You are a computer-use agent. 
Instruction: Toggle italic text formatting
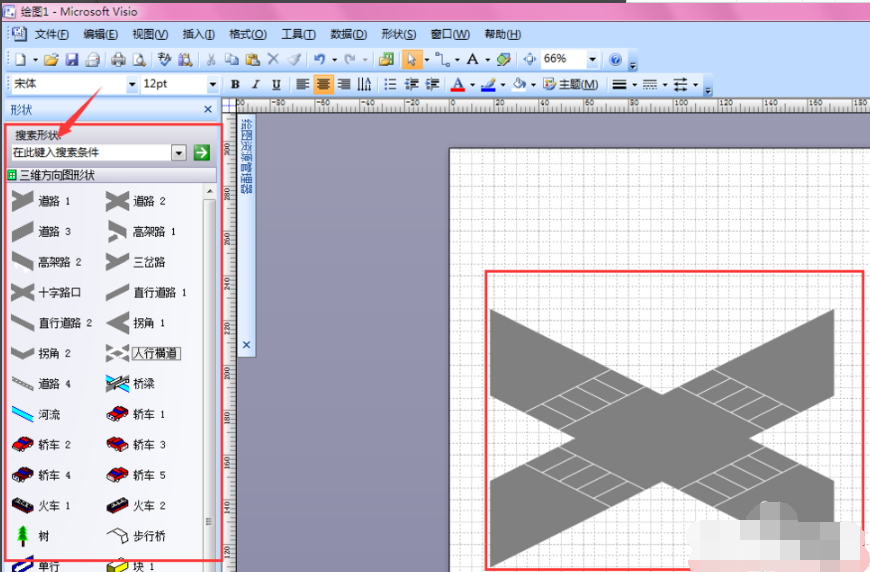[255, 85]
